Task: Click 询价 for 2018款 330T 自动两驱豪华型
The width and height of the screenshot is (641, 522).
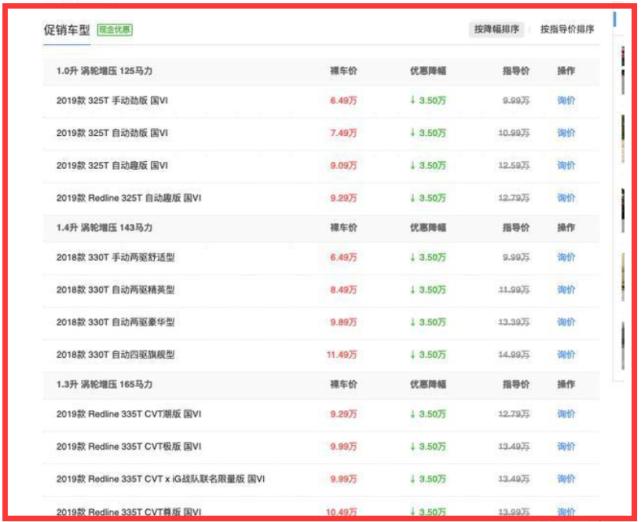Action: 566,322
